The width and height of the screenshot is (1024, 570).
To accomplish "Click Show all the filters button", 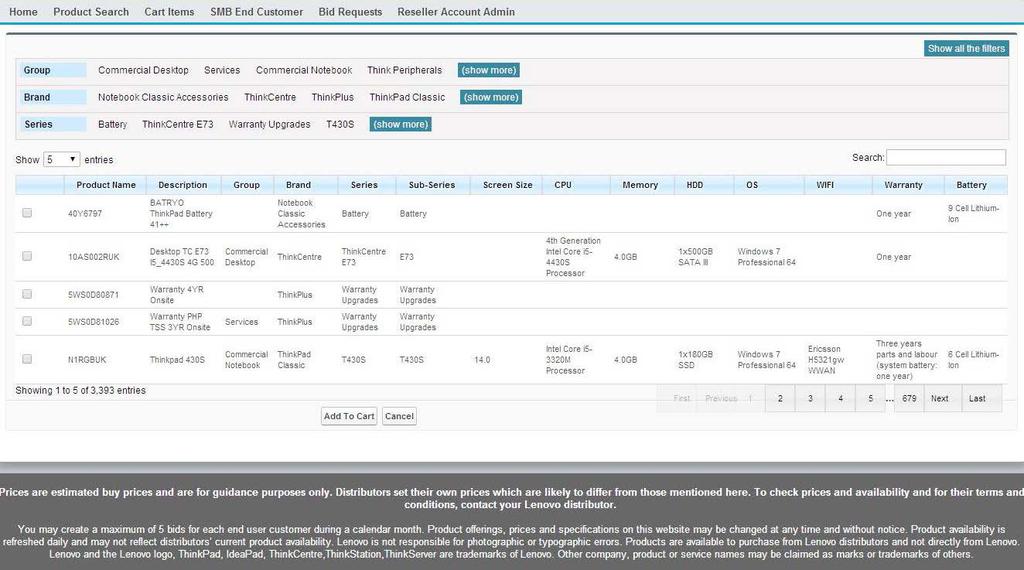I will click(966, 48).
